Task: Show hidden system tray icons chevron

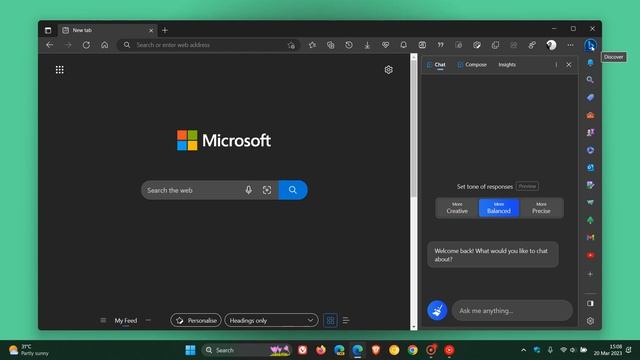Action: pos(523,350)
